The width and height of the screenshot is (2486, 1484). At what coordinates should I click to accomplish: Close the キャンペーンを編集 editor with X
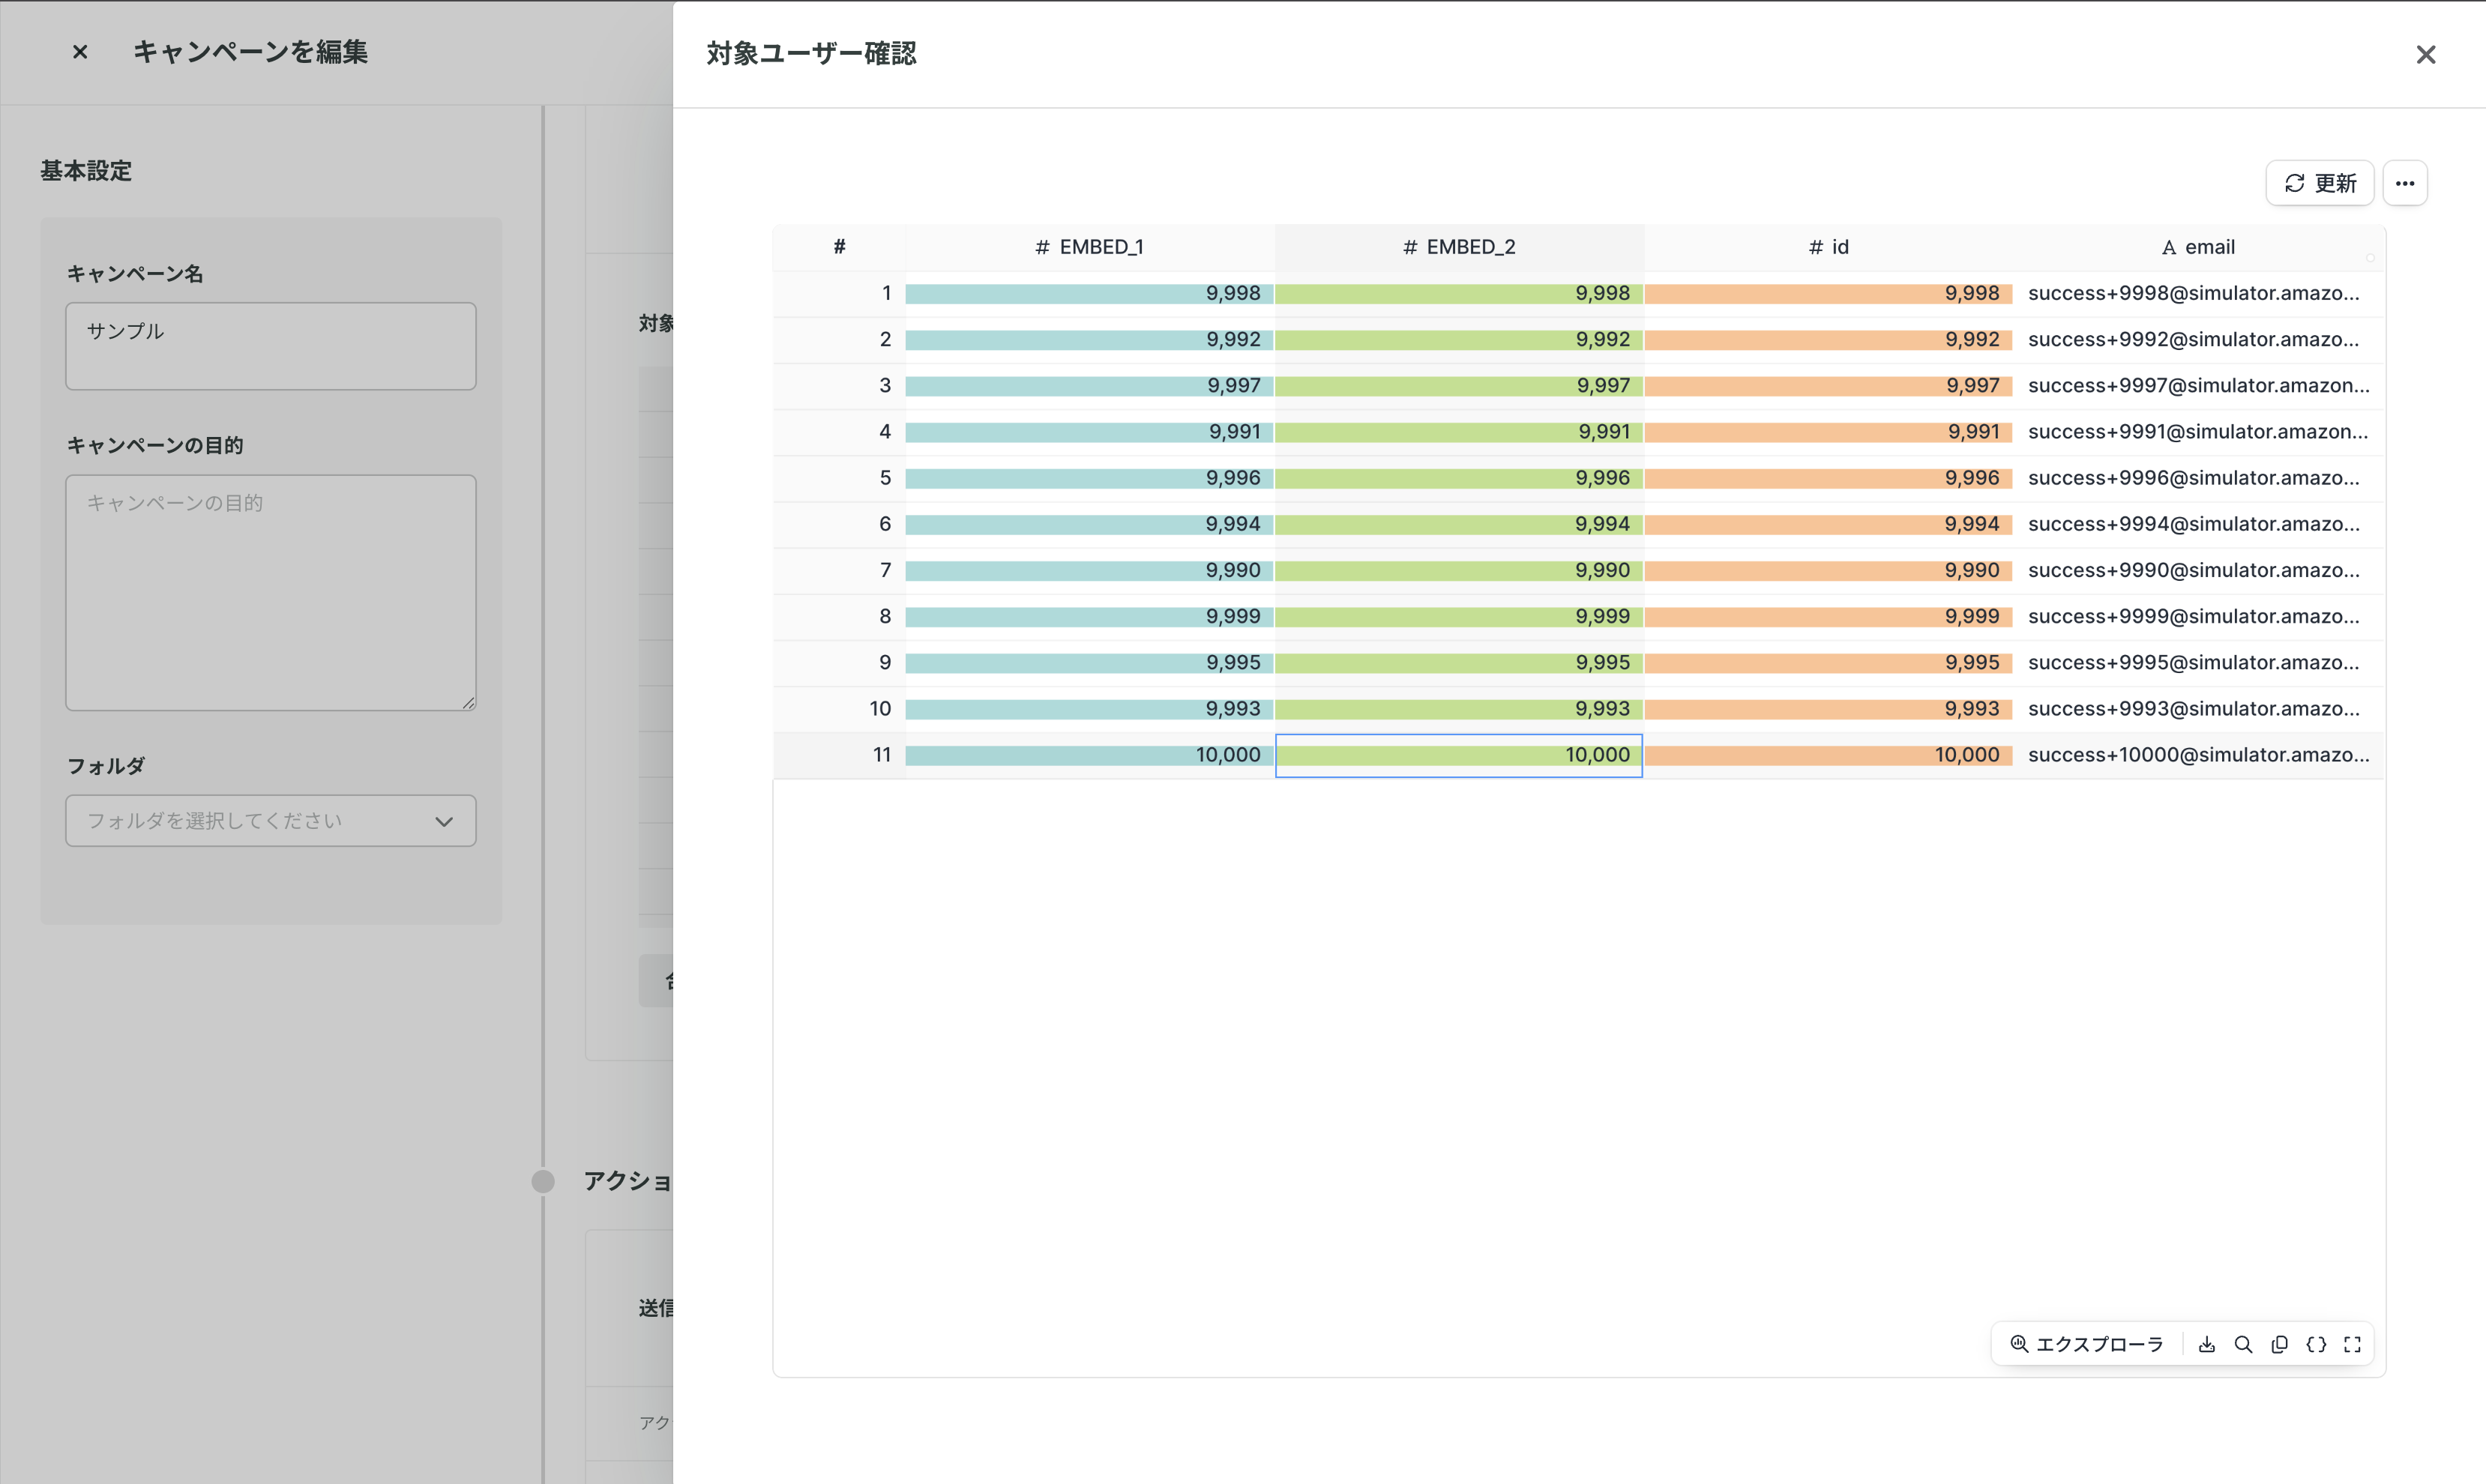(80, 52)
